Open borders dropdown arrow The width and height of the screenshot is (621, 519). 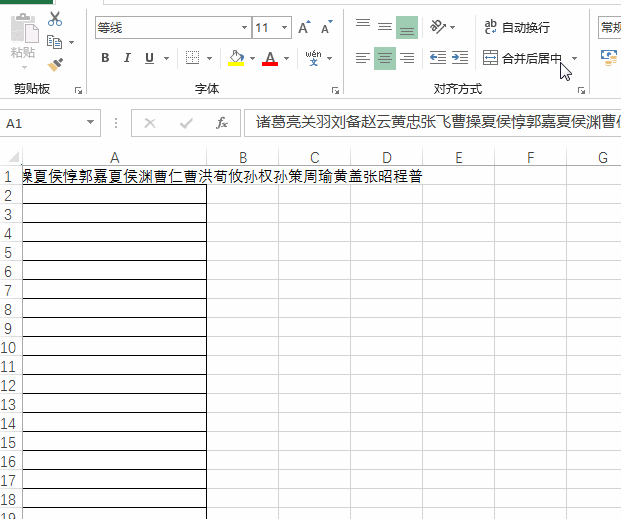[210, 59]
